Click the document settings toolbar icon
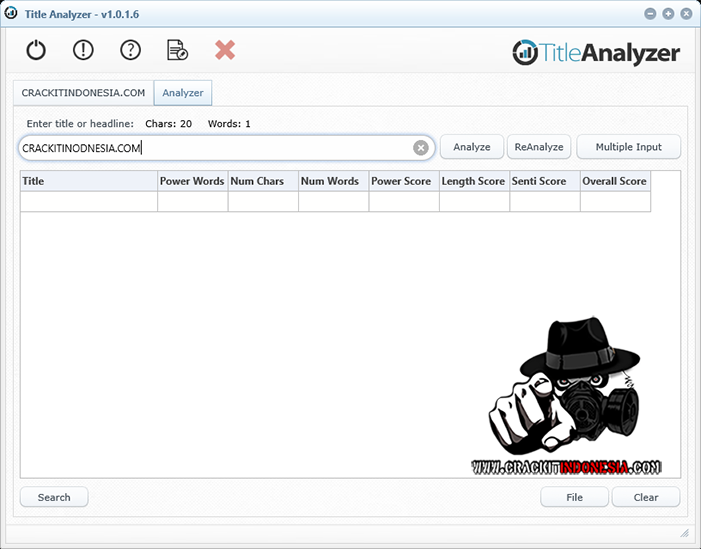The image size is (701, 549). coord(177,50)
